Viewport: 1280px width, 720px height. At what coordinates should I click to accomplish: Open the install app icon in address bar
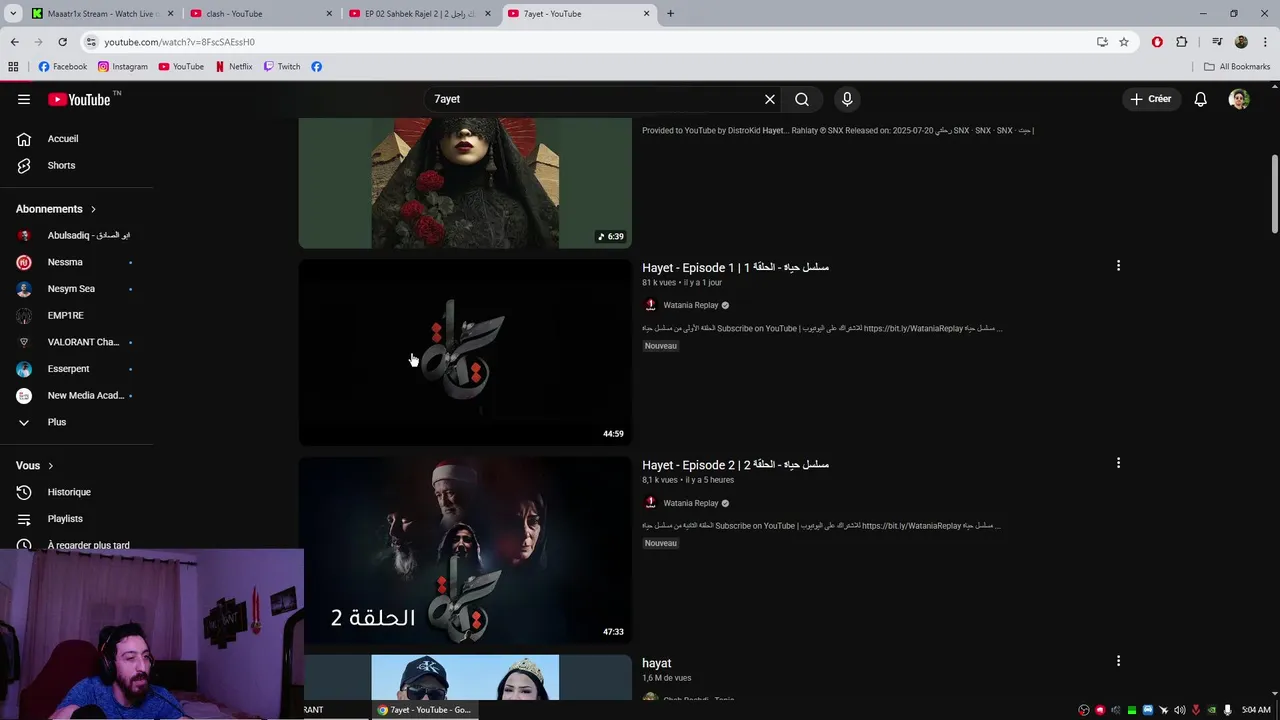click(x=1102, y=42)
